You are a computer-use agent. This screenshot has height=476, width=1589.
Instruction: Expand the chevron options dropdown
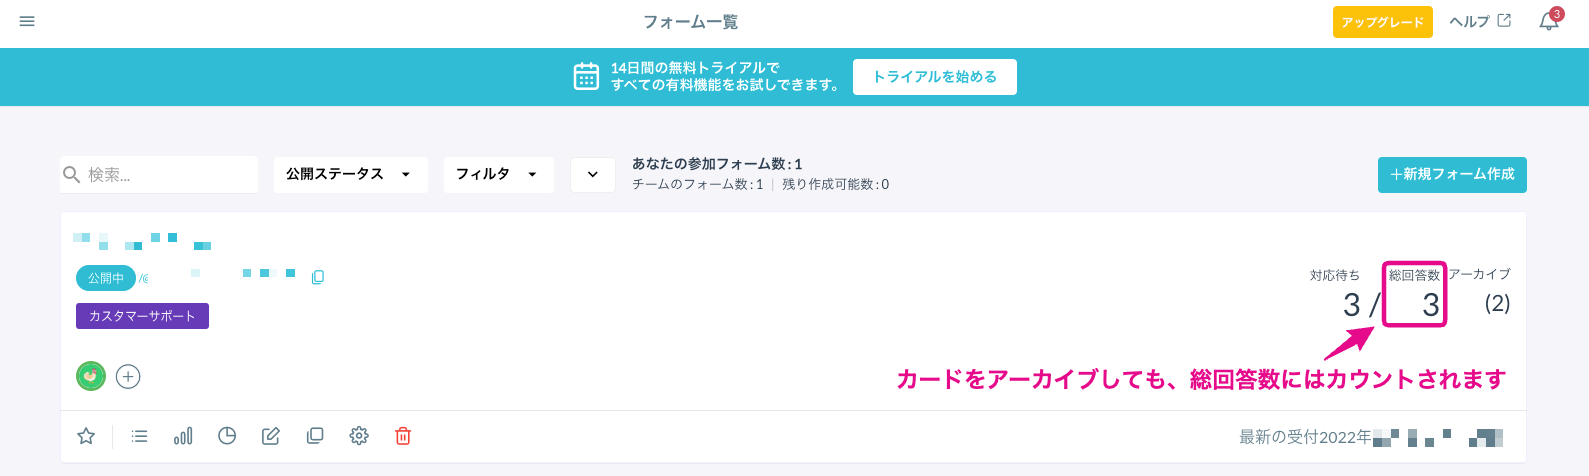click(x=593, y=174)
